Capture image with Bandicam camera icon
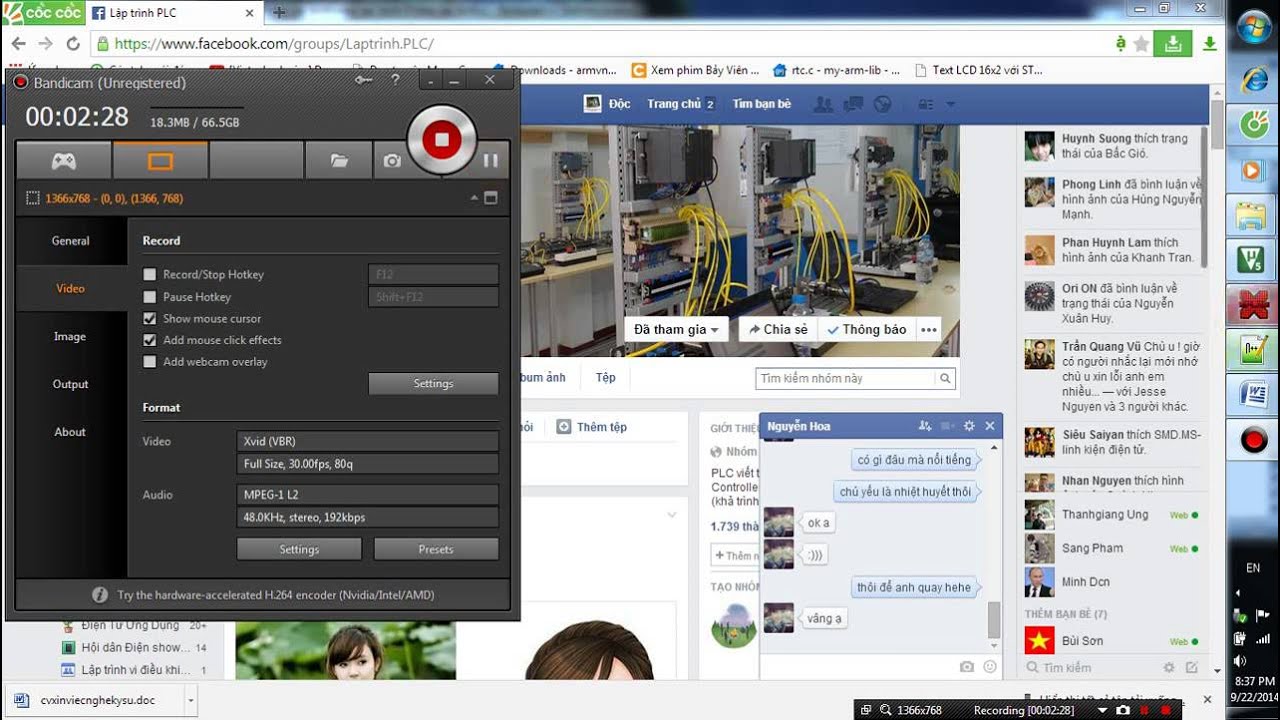This screenshot has width=1280, height=720. [392, 160]
